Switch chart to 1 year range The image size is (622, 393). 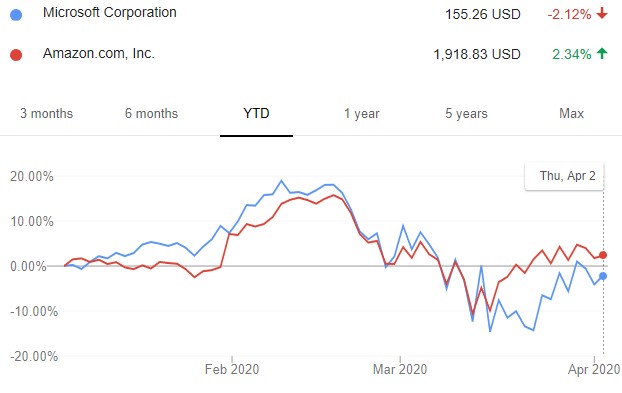pyautogui.click(x=361, y=114)
